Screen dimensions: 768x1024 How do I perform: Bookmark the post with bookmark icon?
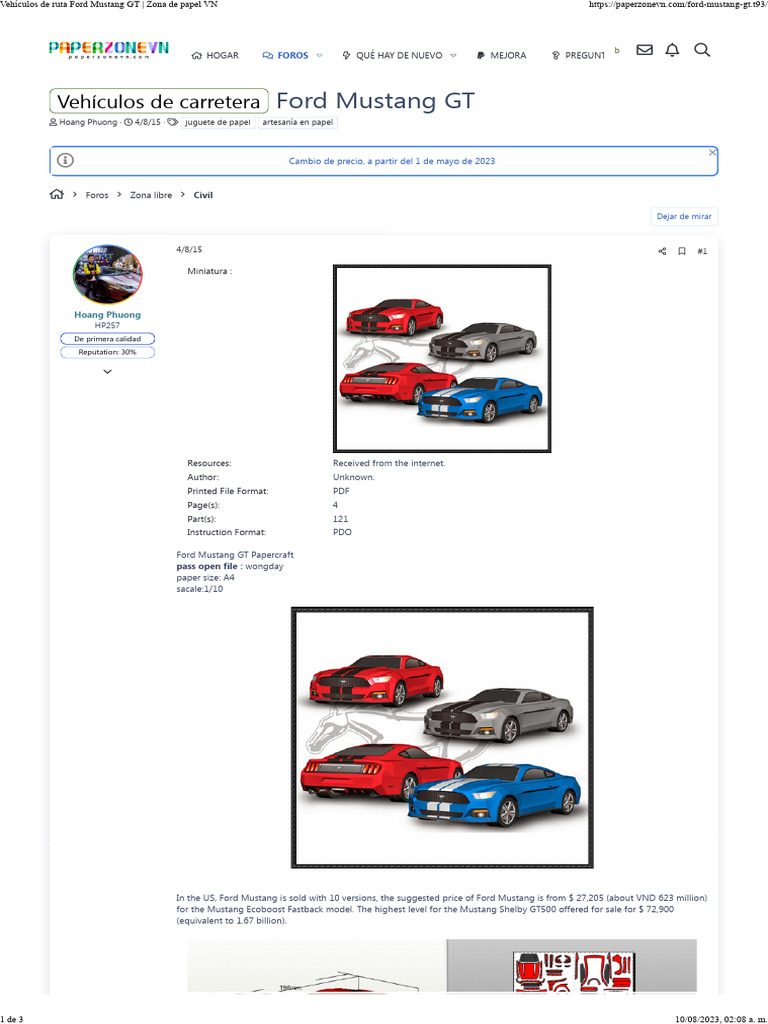coord(682,251)
